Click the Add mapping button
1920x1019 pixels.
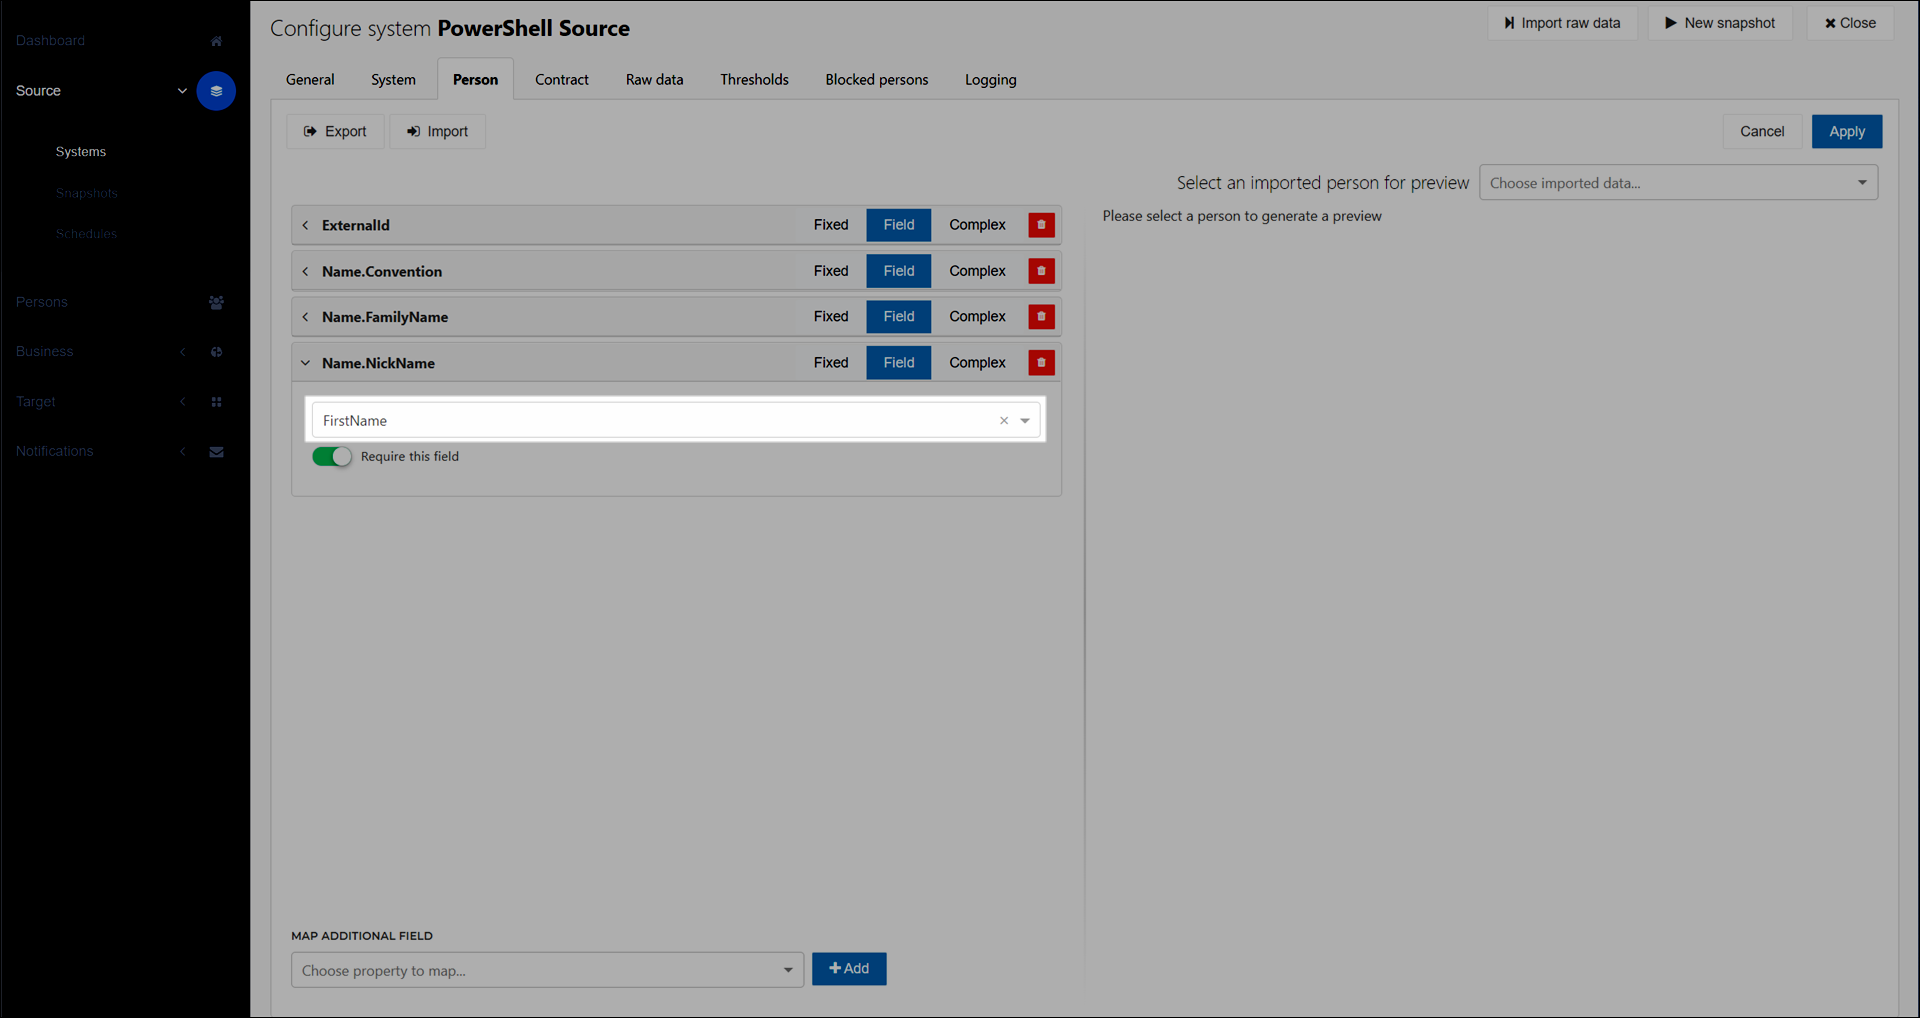tap(849, 969)
